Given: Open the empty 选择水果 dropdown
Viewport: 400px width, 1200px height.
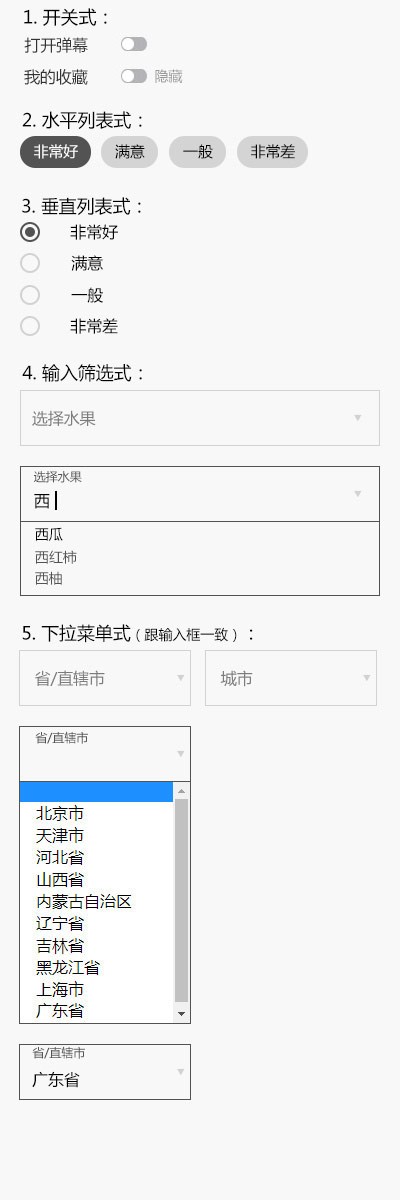Looking at the screenshot, I should [x=200, y=418].
